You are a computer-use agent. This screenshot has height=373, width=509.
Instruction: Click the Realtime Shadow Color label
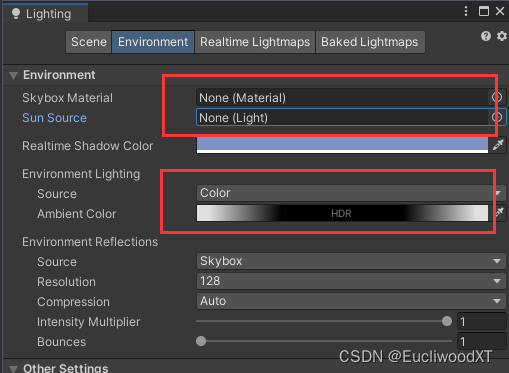(x=87, y=146)
